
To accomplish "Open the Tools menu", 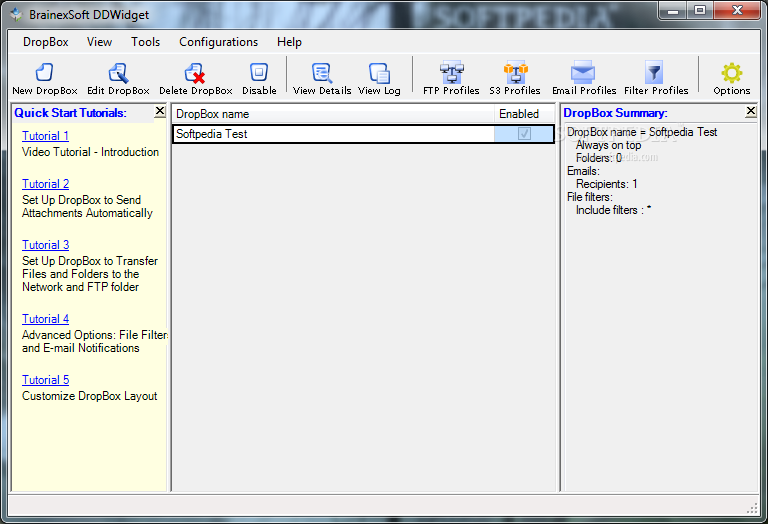I will [145, 42].
